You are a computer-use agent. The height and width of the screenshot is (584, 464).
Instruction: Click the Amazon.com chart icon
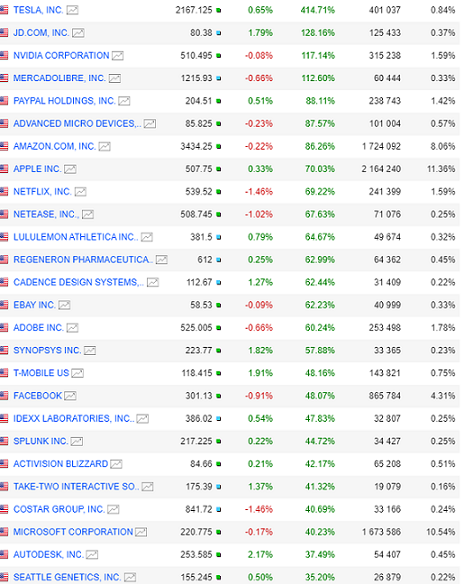coord(104,146)
